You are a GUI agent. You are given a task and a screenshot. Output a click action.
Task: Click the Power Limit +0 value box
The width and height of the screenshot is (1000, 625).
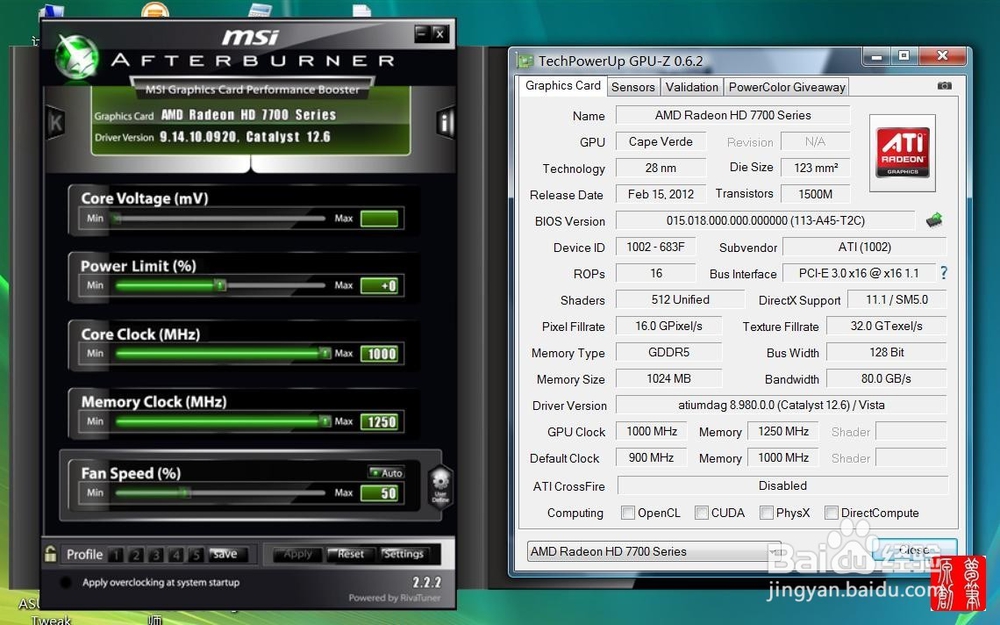point(379,286)
